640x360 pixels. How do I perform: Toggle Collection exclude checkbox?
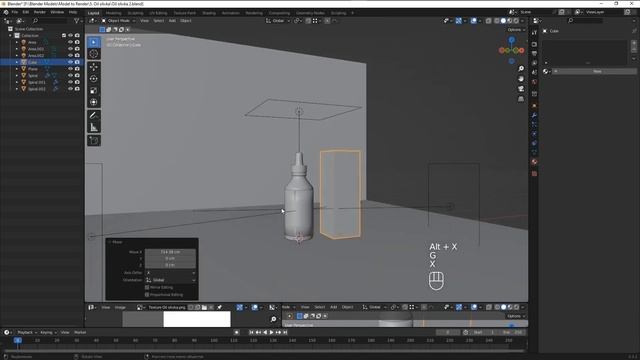click(x=64, y=36)
